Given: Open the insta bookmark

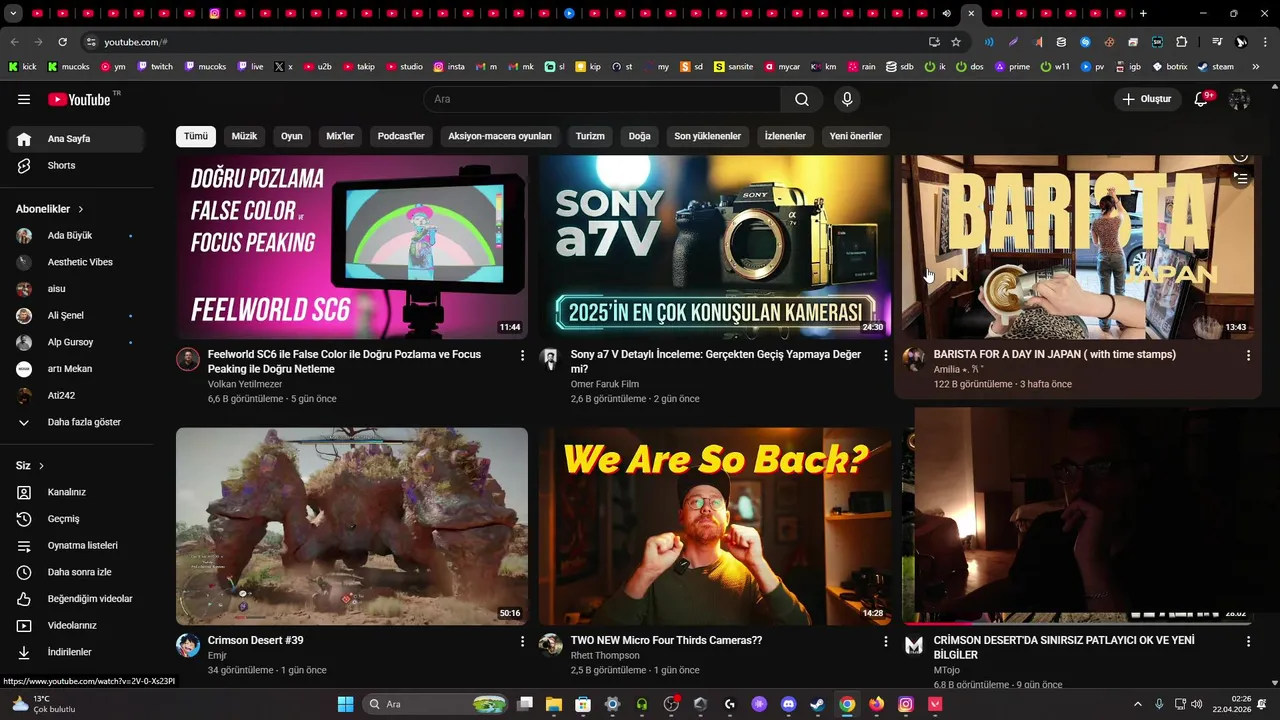Looking at the screenshot, I should [449, 67].
